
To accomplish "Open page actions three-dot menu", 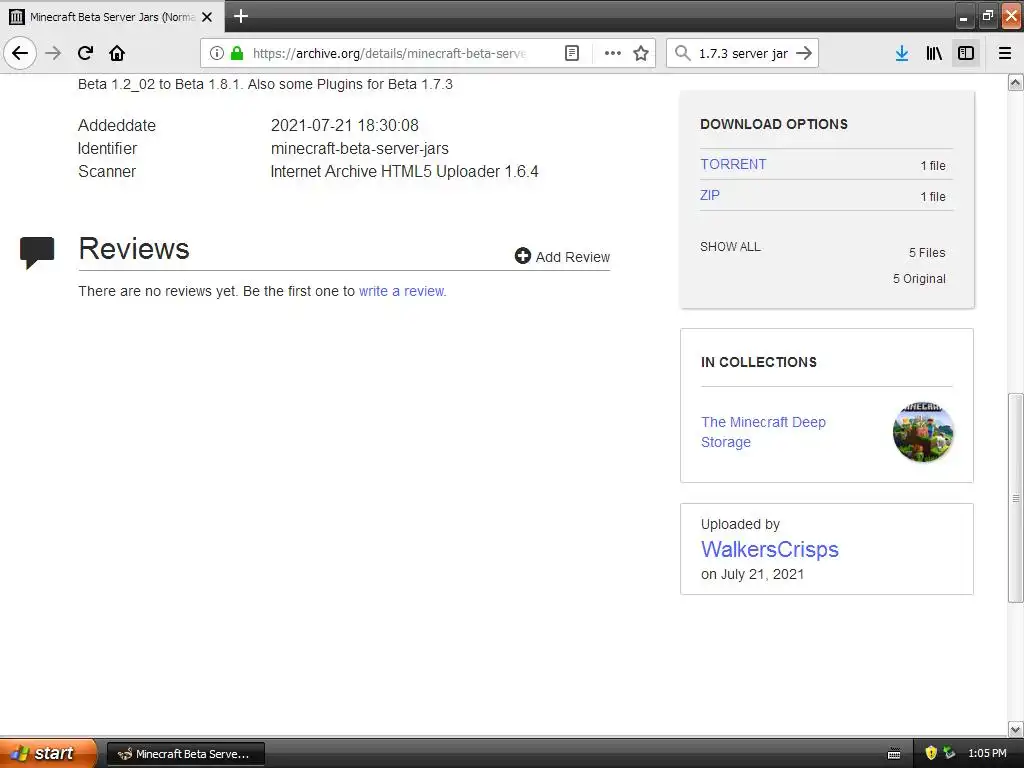I will 613,54.
